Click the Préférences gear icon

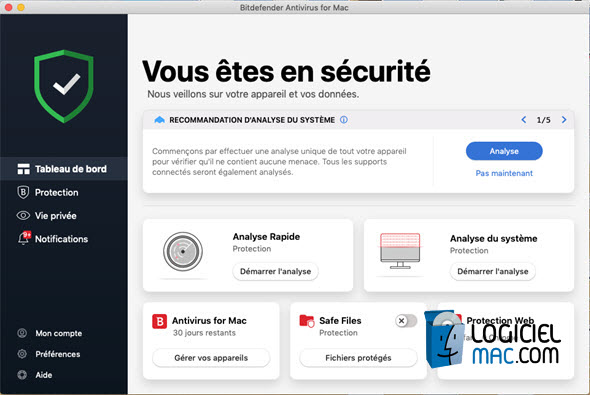22,354
